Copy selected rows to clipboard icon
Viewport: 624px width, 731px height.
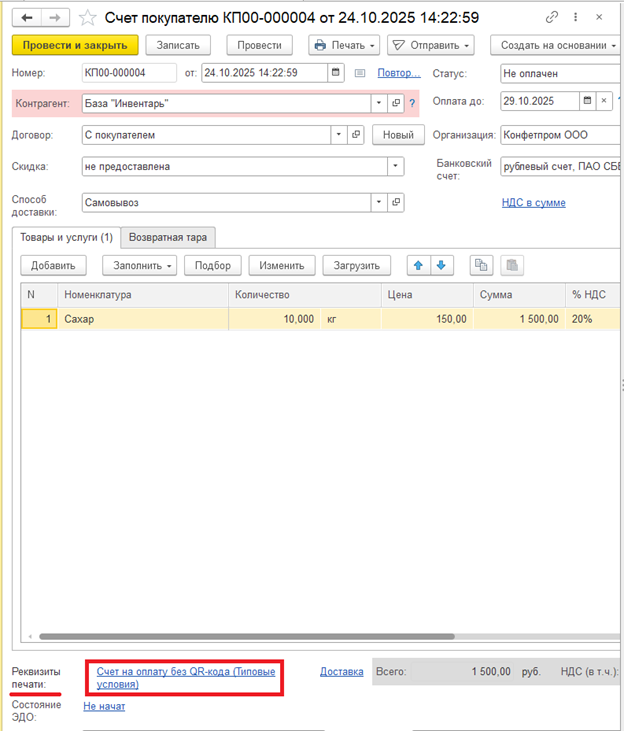click(x=481, y=265)
